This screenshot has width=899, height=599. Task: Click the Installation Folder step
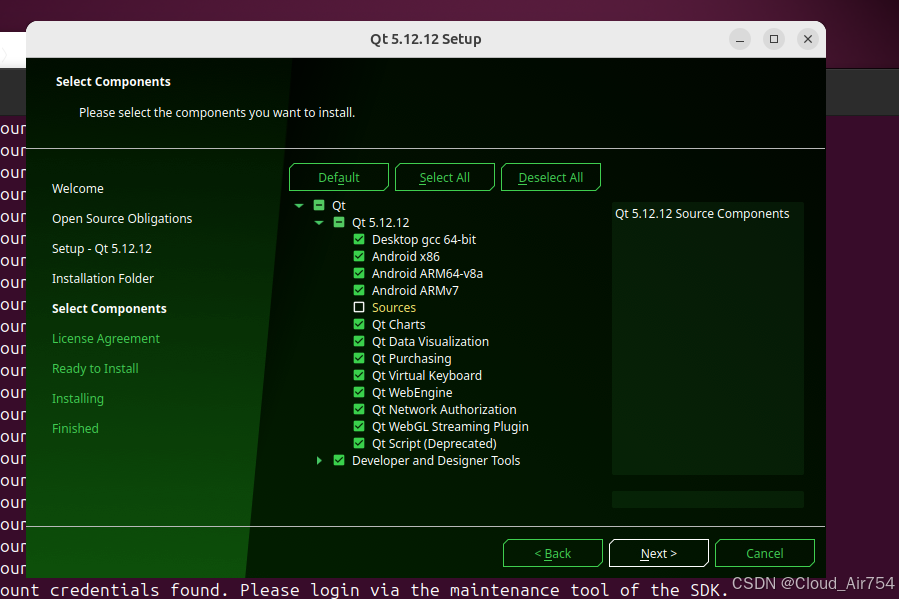[x=103, y=279]
